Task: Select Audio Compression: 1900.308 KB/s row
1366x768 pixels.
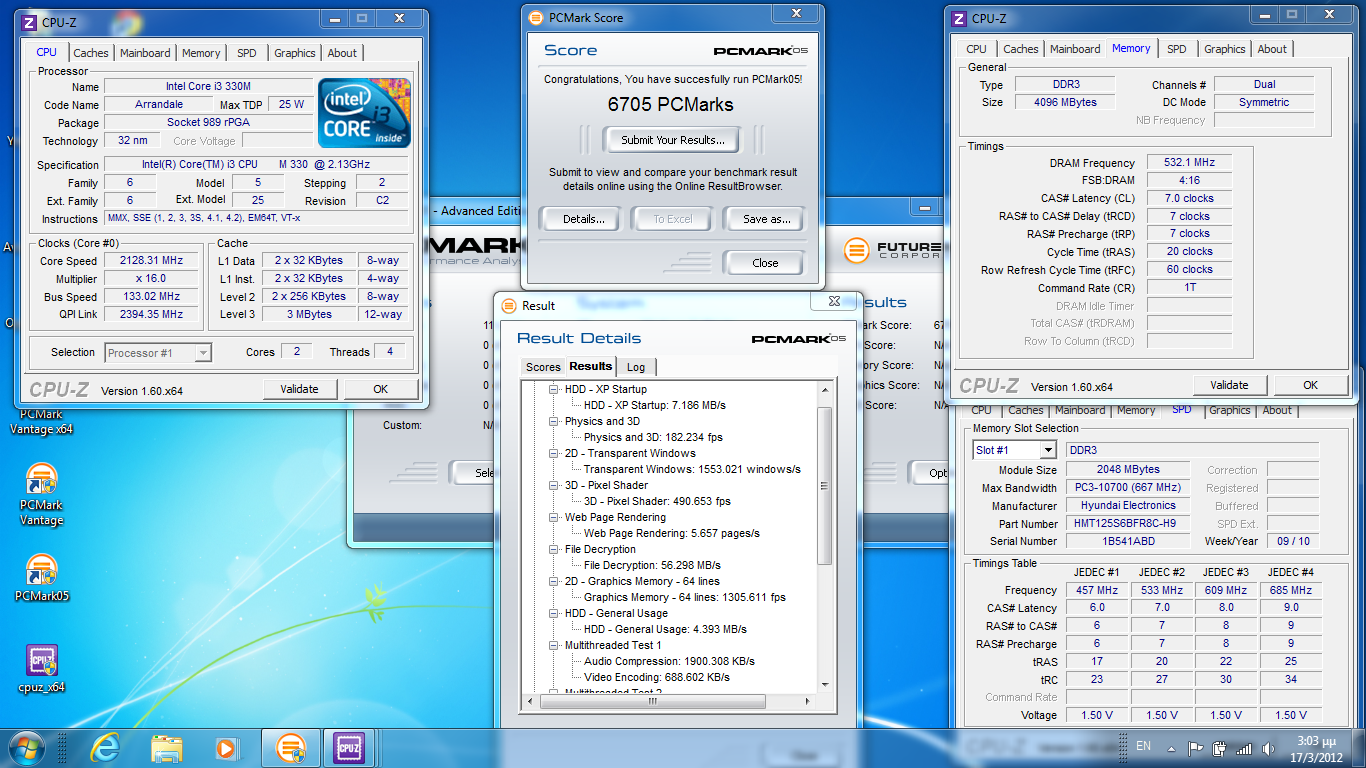Action: click(x=669, y=661)
